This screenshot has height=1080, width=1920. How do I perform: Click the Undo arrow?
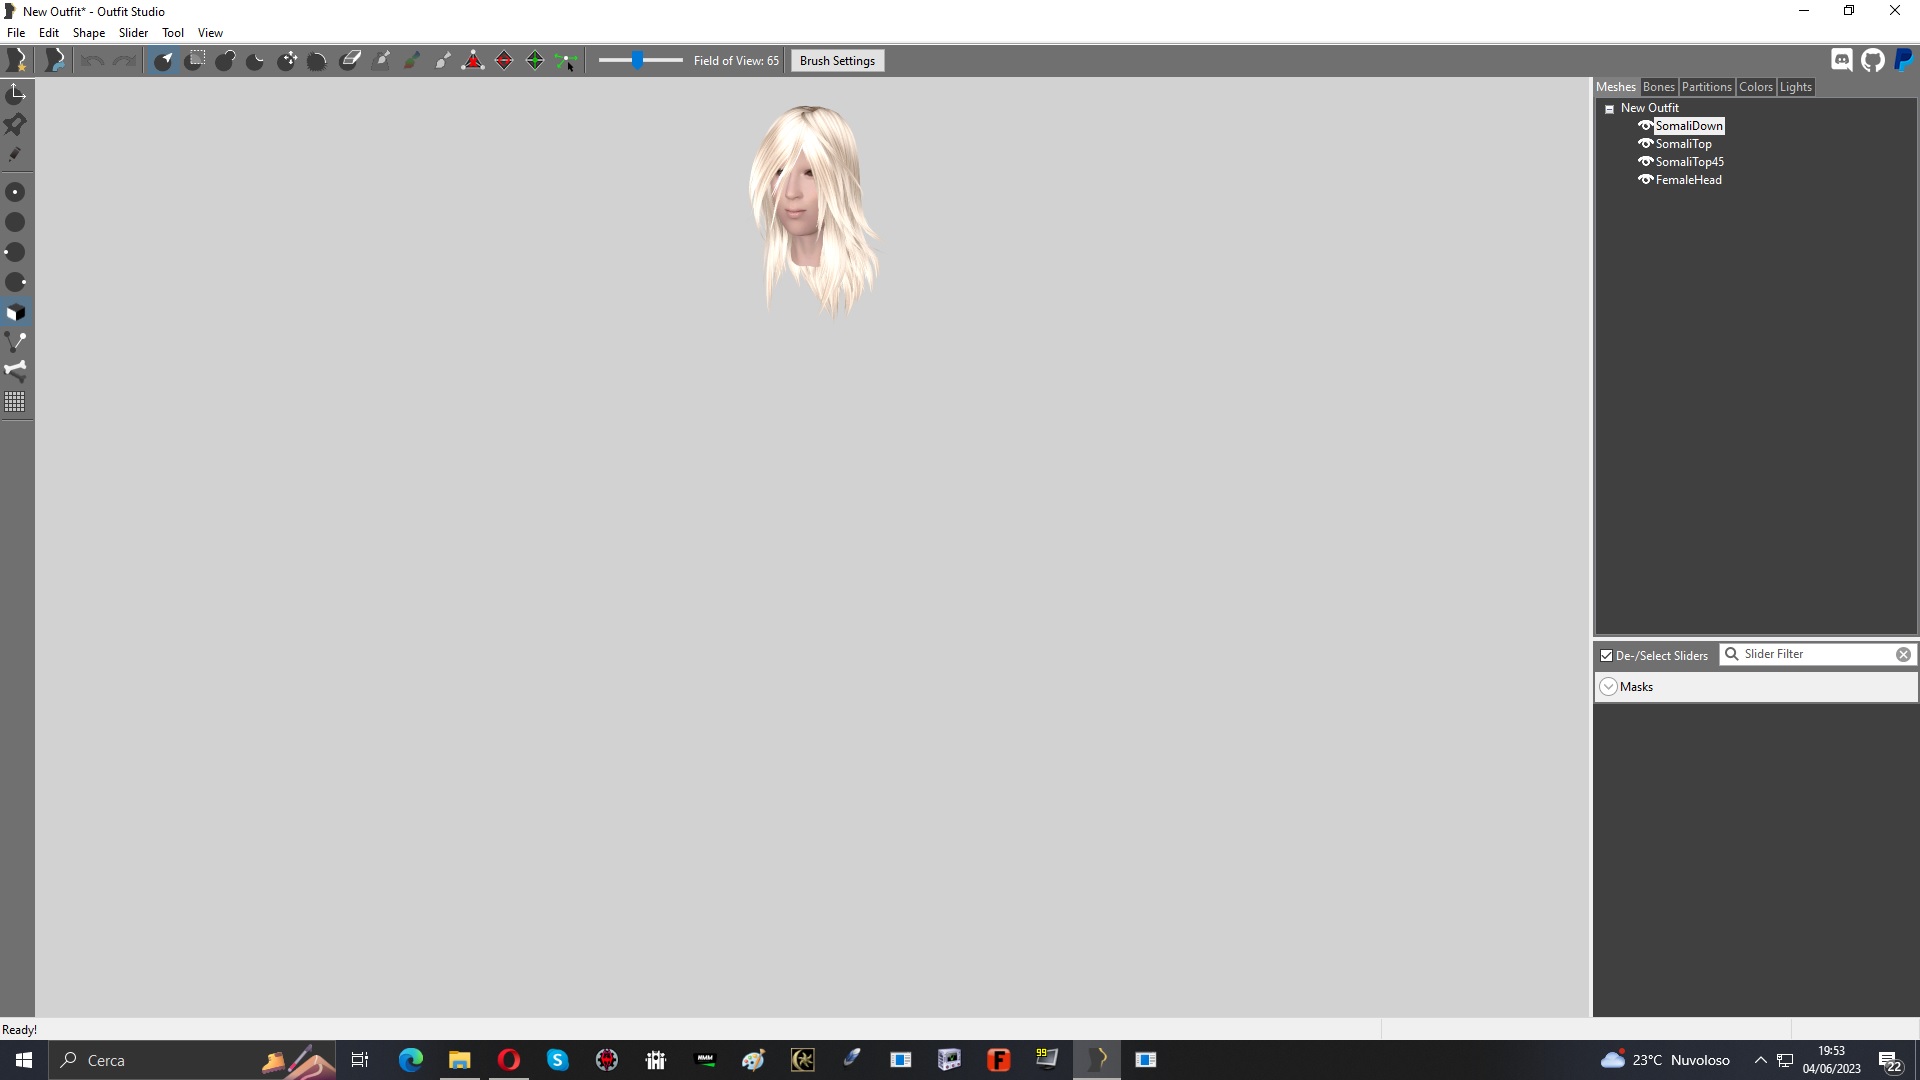click(92, 61)
